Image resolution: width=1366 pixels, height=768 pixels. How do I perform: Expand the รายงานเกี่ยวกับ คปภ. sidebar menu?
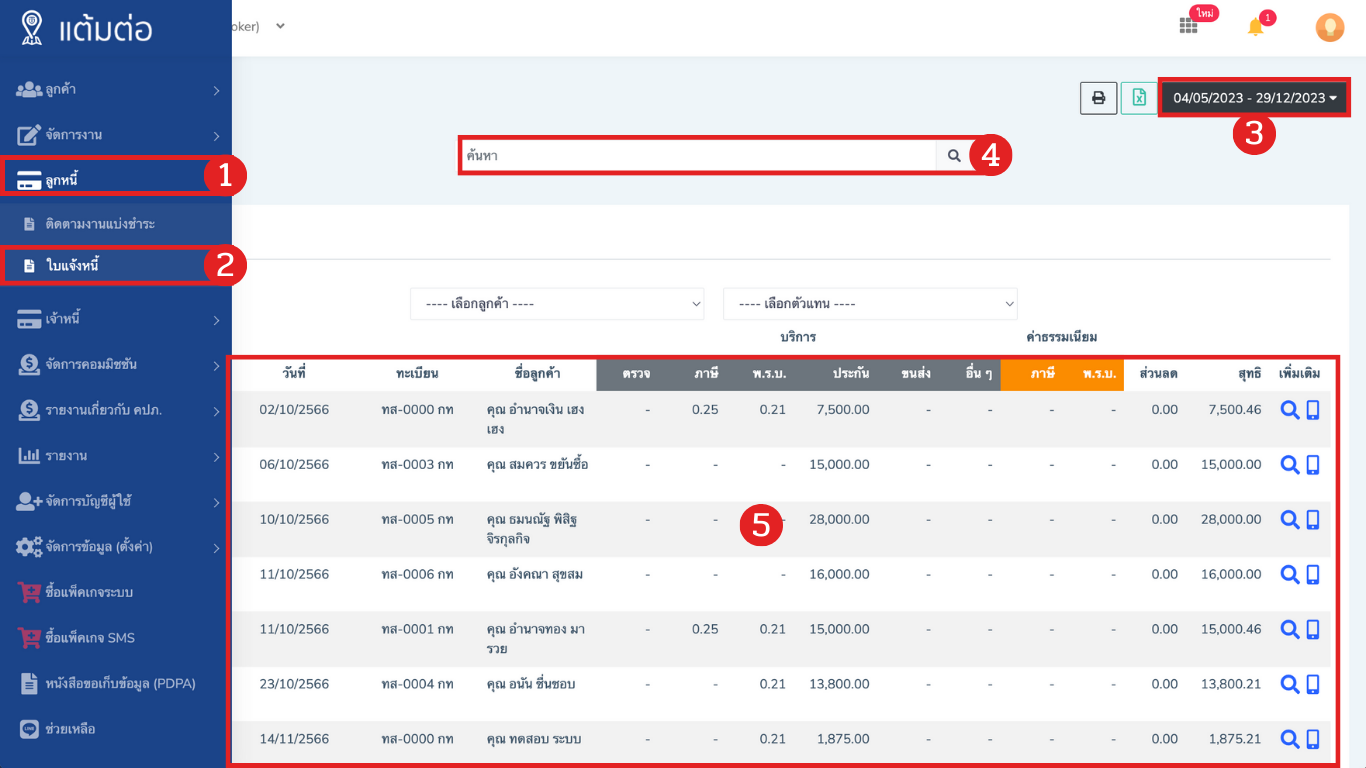pyautogui.click(x=116, y=411)
